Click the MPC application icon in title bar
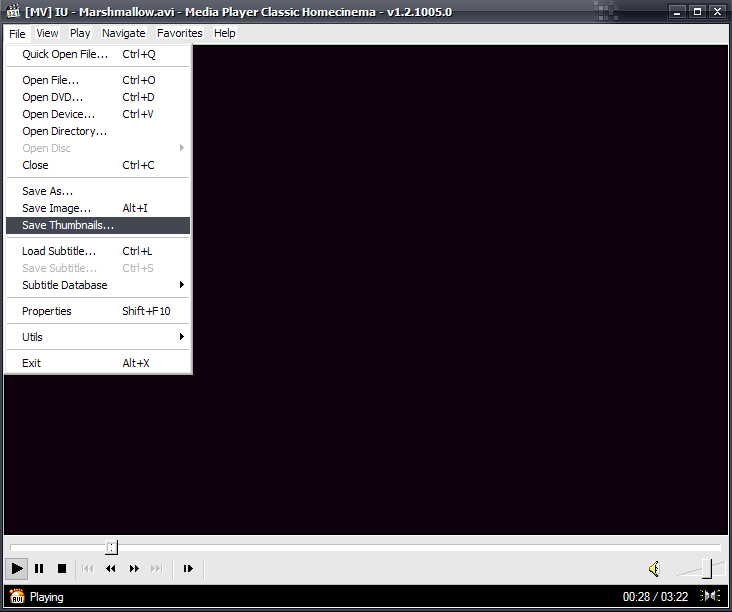Viewport: 732px width, 612px height. coord(13,11)
